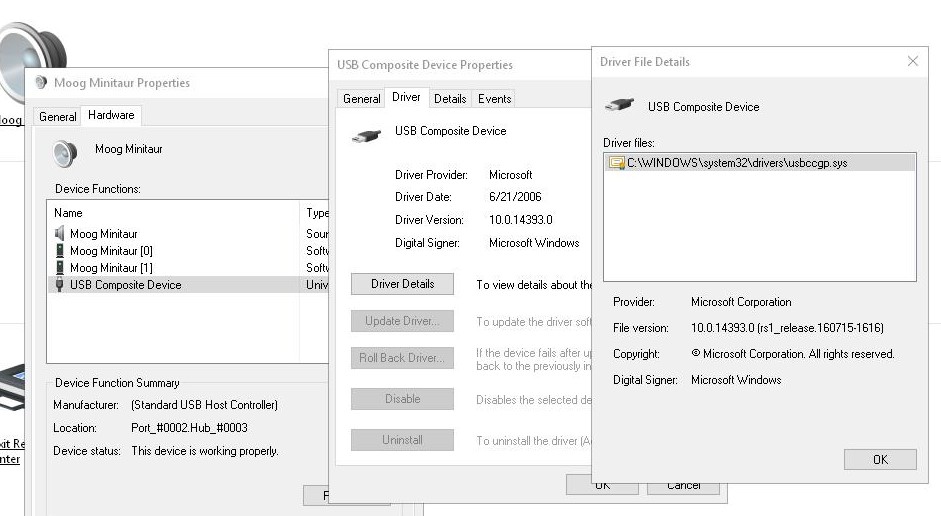The image size is (941, 516).
Task: Click the Moog Minitaur title bar speaker icon
Action: [x=41, y=83]
